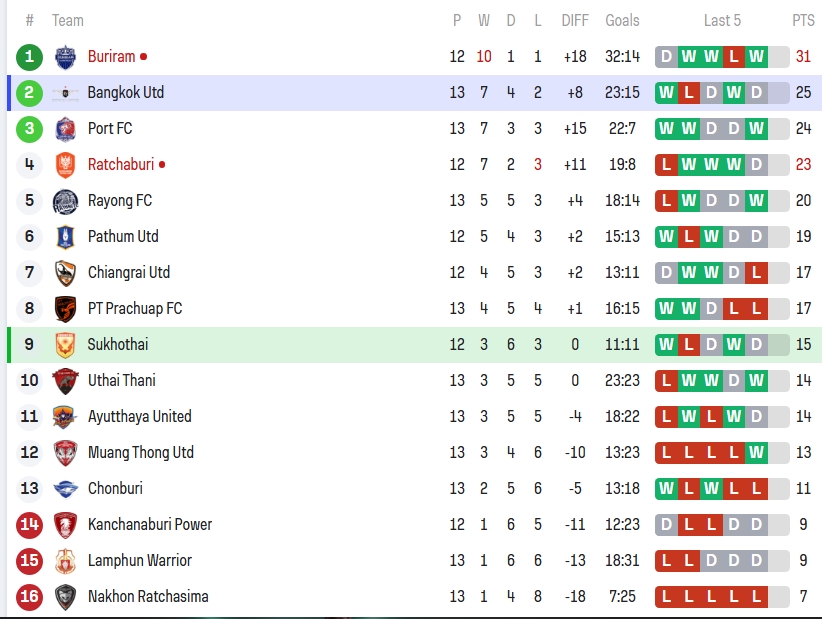Click the Rayong FC team badge

[x=65, y=201]
